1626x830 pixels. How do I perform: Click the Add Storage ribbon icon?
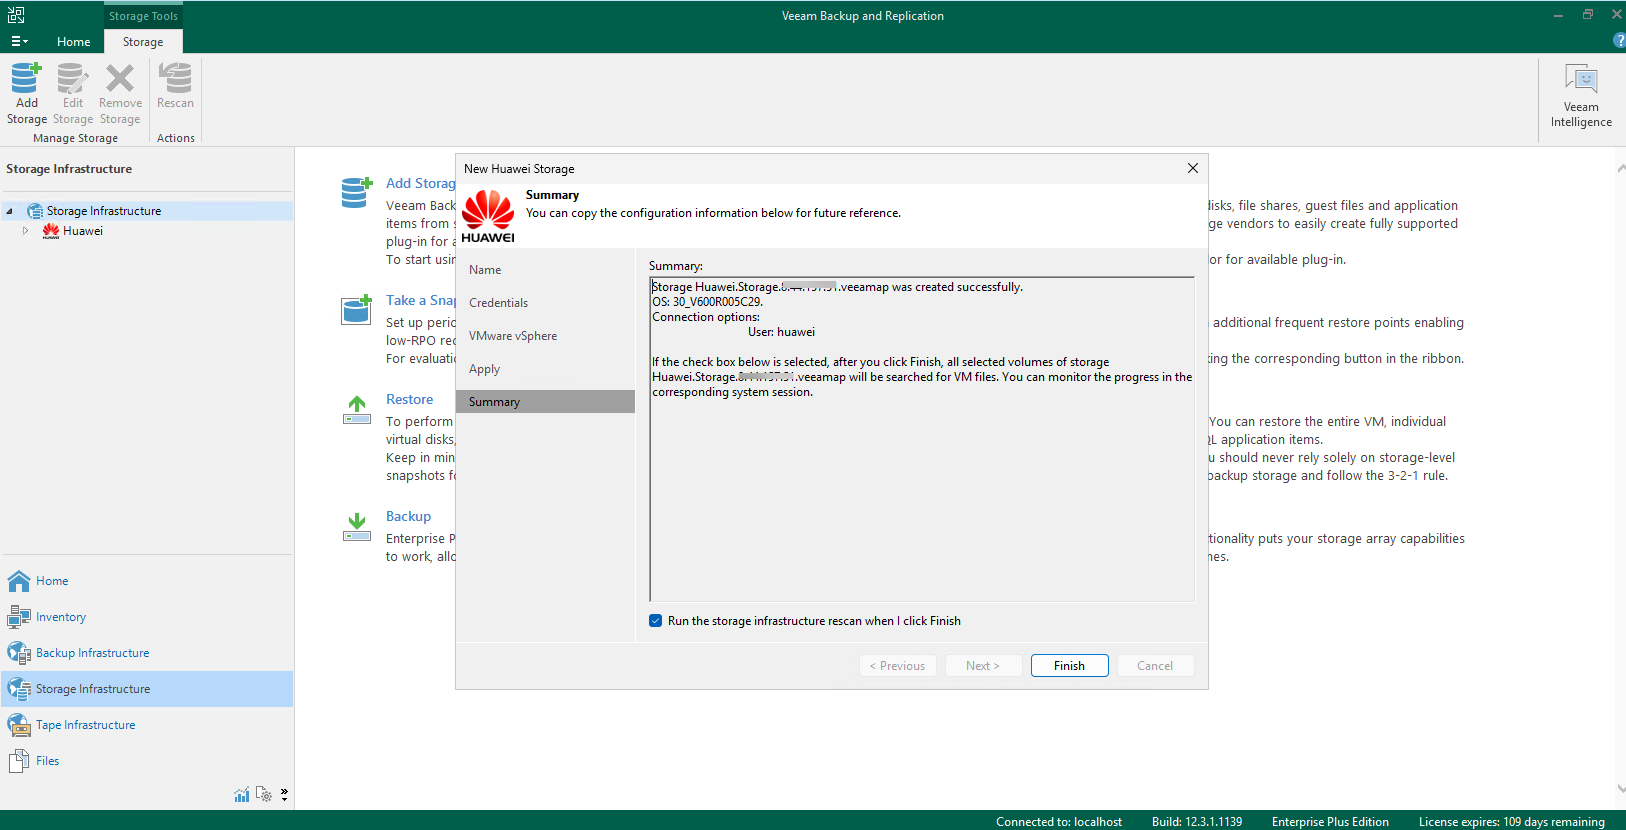click(27, 93)
